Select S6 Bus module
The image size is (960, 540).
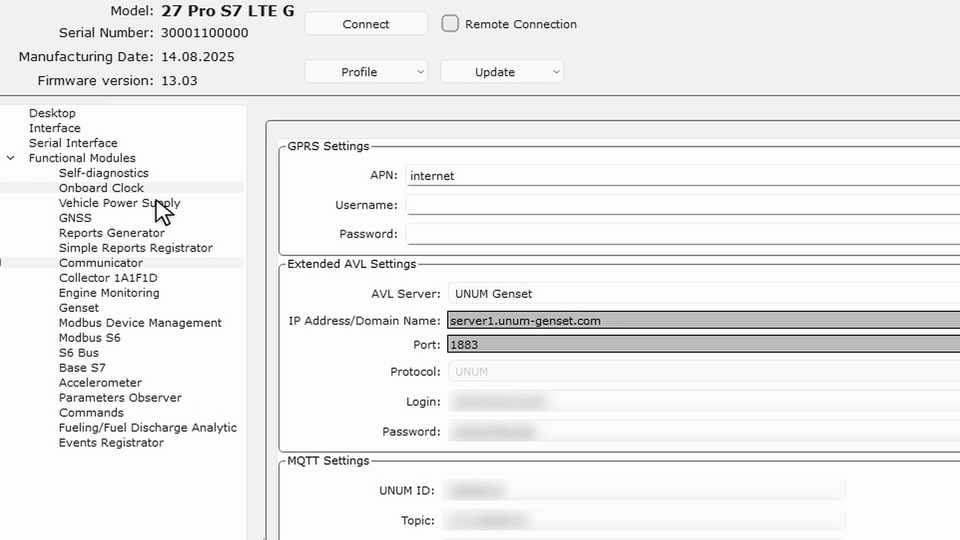point(78,353)
